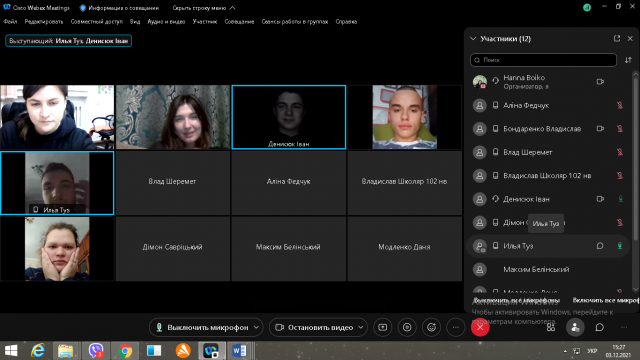Start recording with the record icon

407,327
